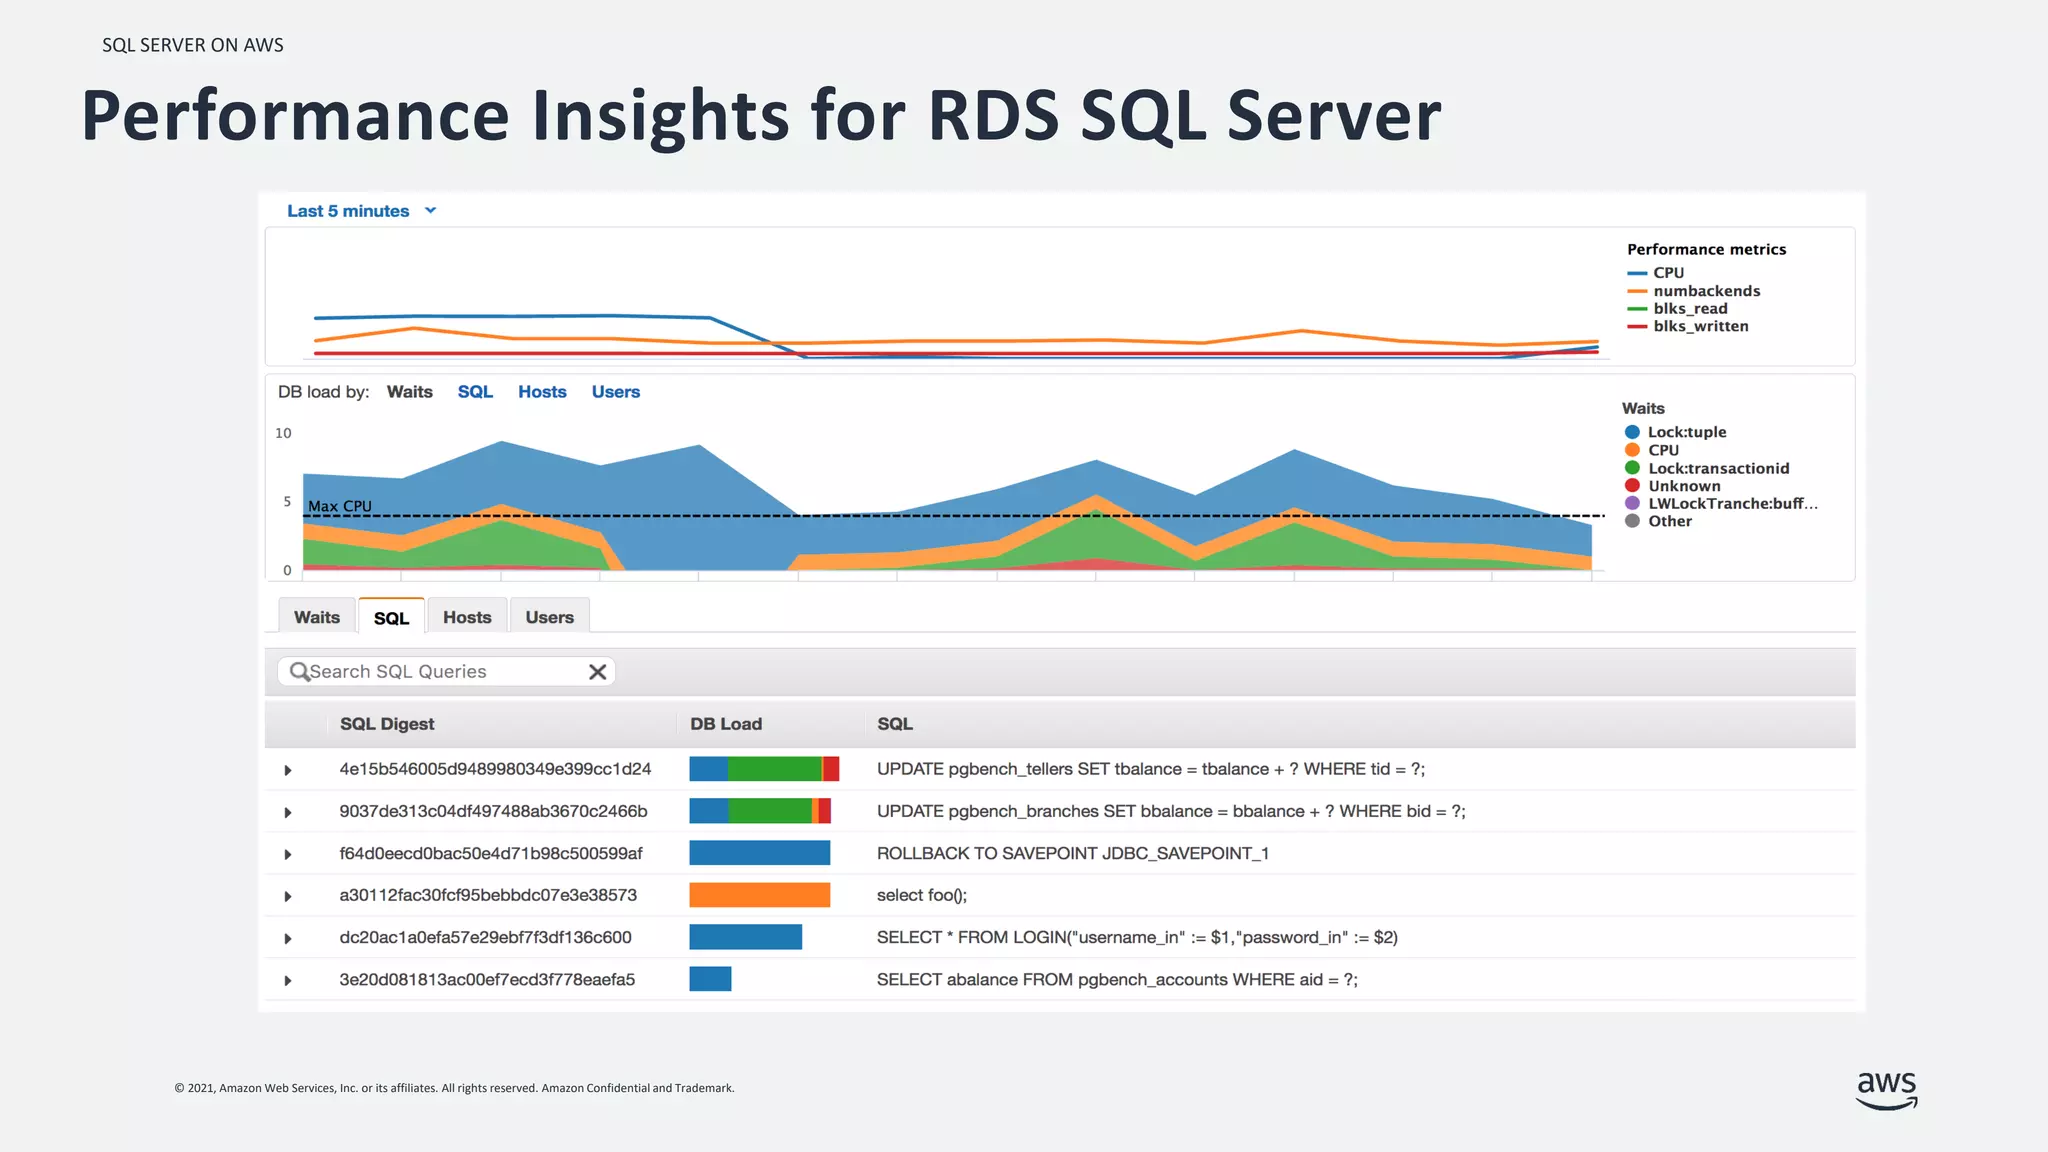Click the digest 4e15b546005d9489980349e399cc1d24 text
Image resolution: width=2048 pixels, height=1152 pixels.
[495, 769]
